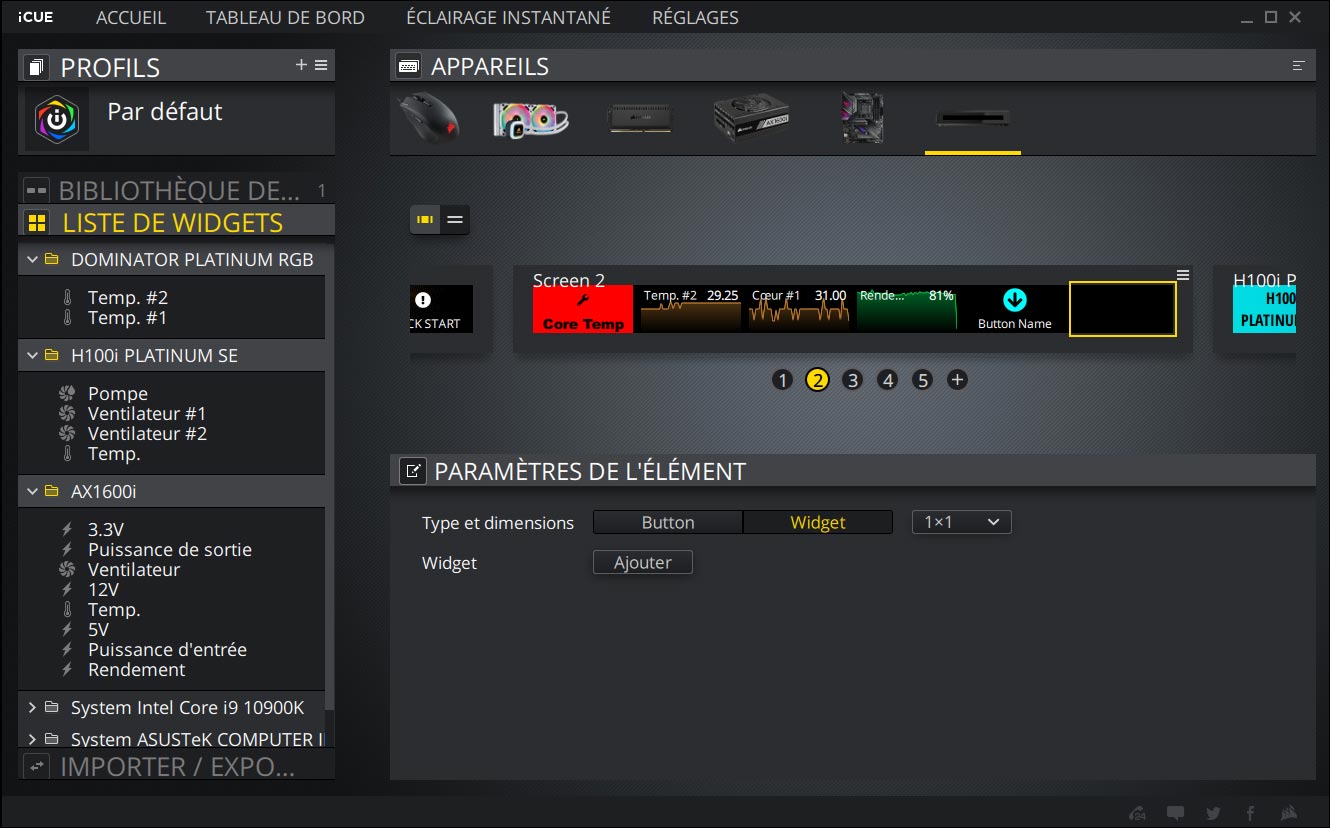Switch to horizontal strip screen view

coord(425,219)
